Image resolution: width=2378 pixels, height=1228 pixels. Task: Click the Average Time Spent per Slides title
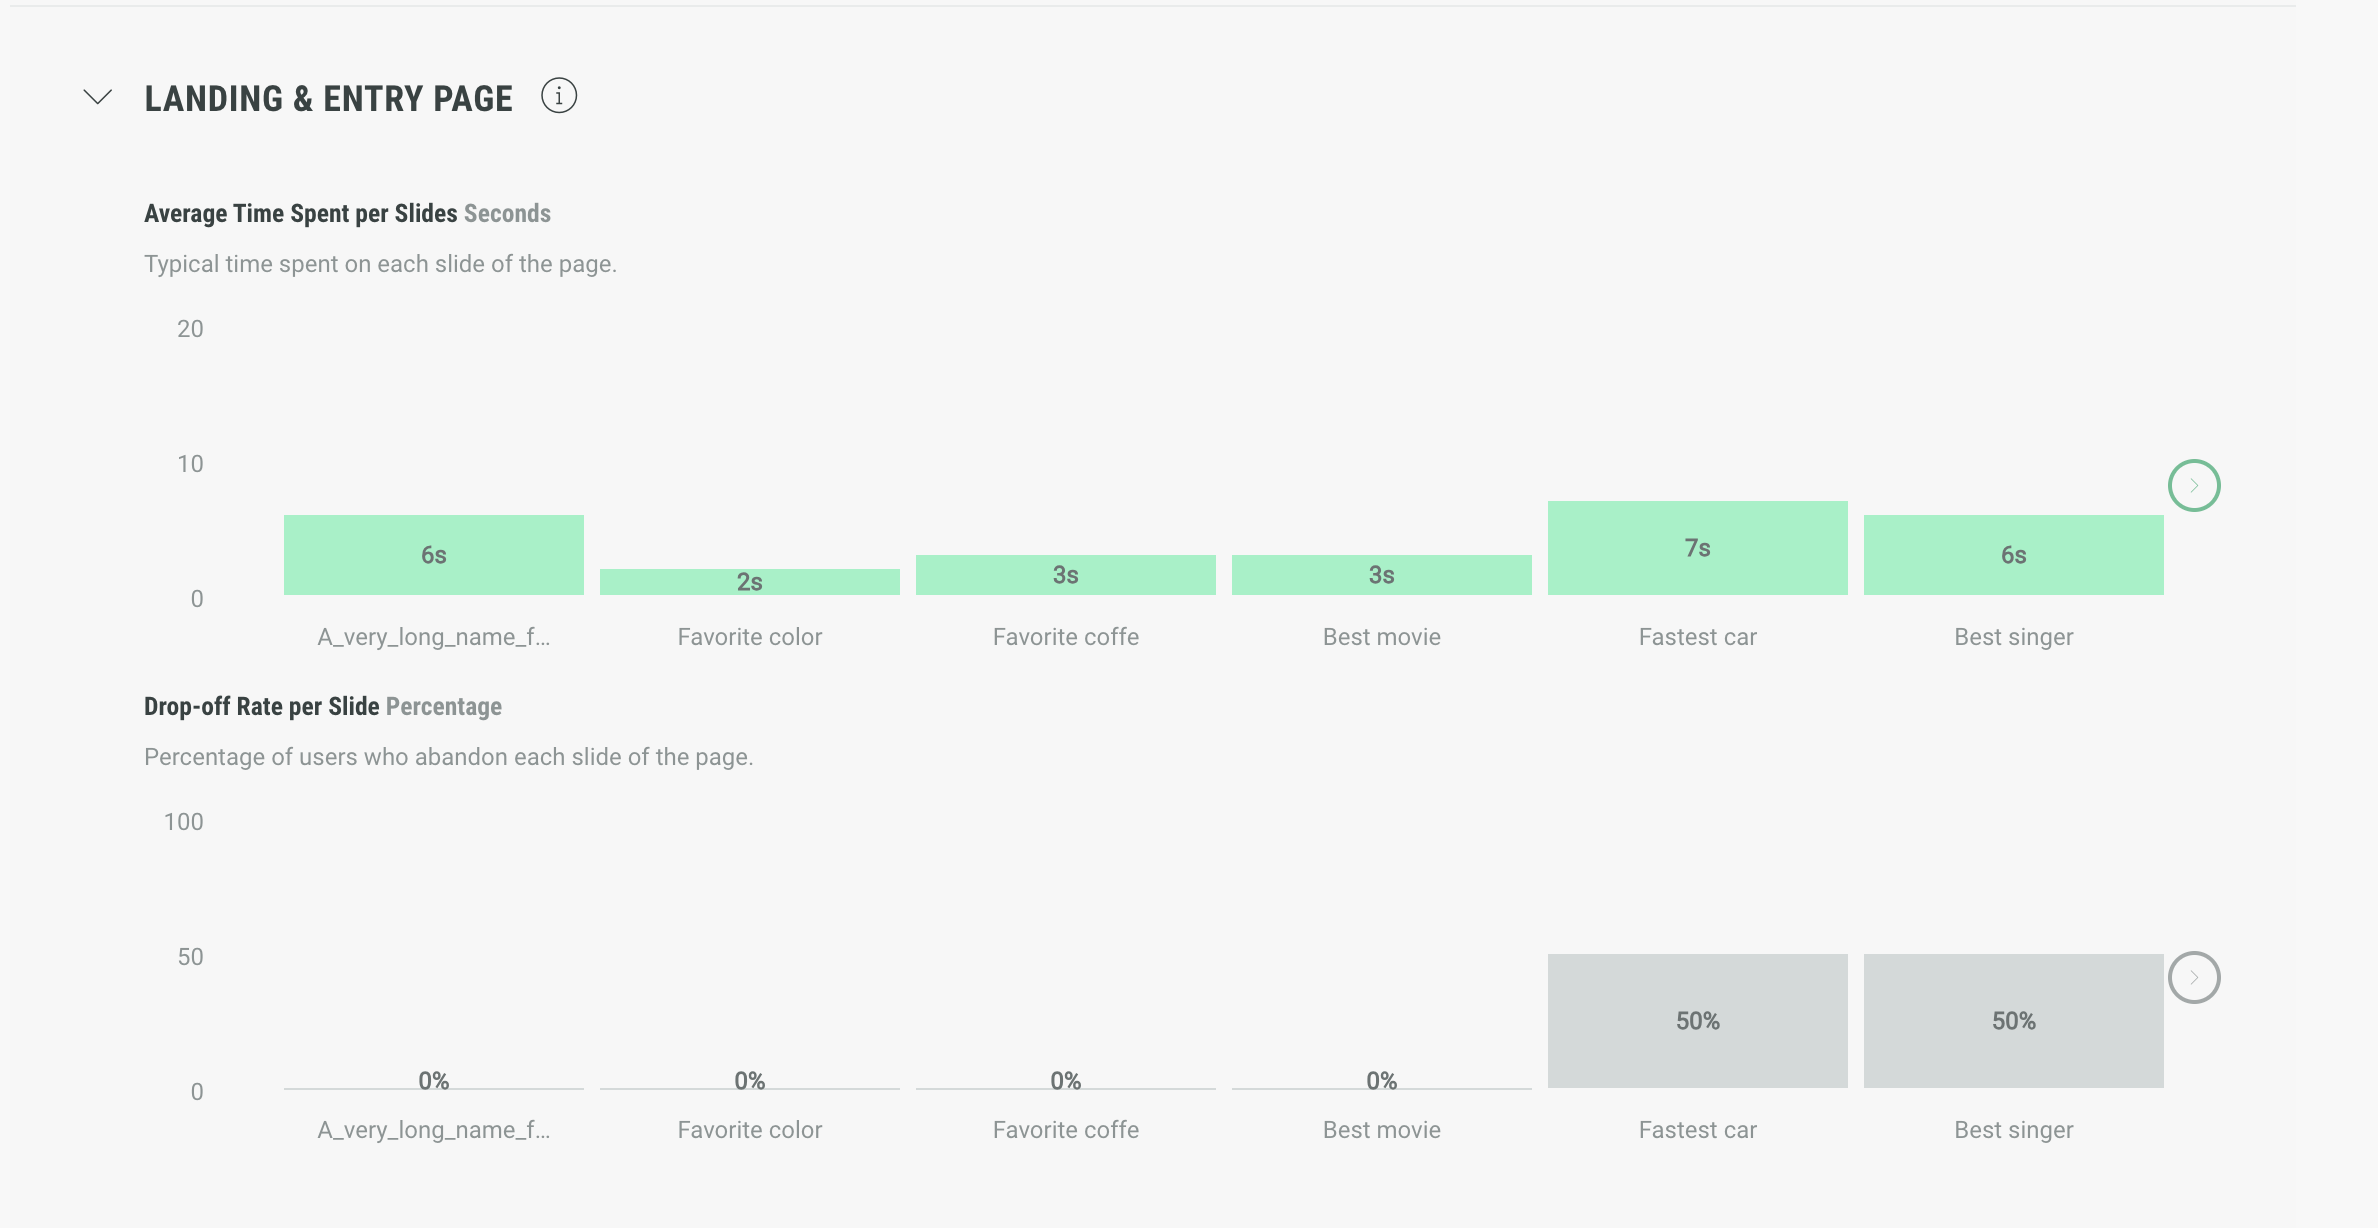point(300,214)
